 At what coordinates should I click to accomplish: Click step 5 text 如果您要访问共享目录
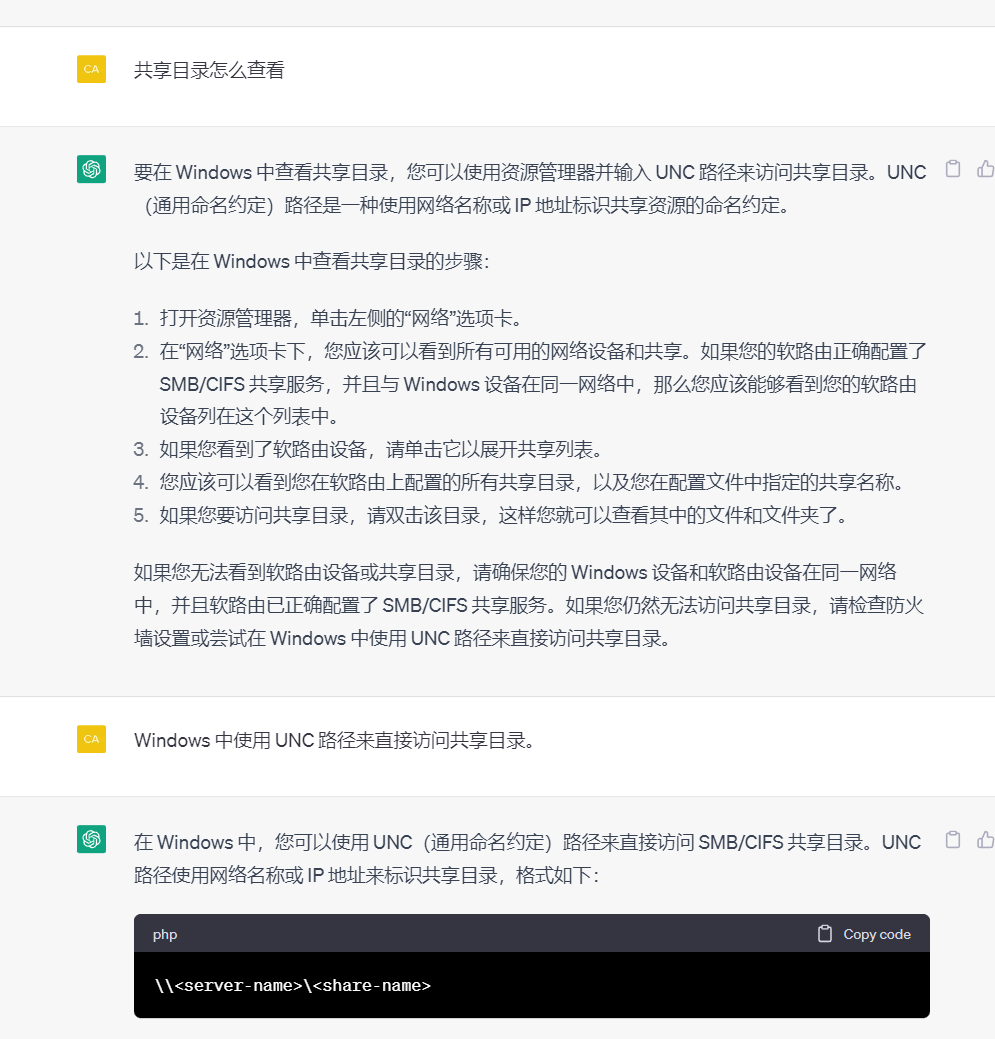(x=503, y=515)
